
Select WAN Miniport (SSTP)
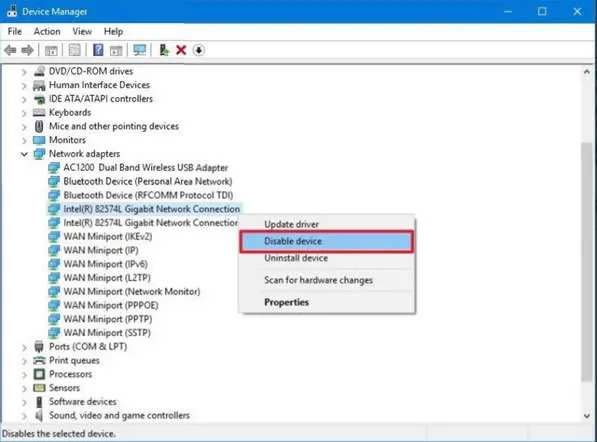[x=107, y=333]
